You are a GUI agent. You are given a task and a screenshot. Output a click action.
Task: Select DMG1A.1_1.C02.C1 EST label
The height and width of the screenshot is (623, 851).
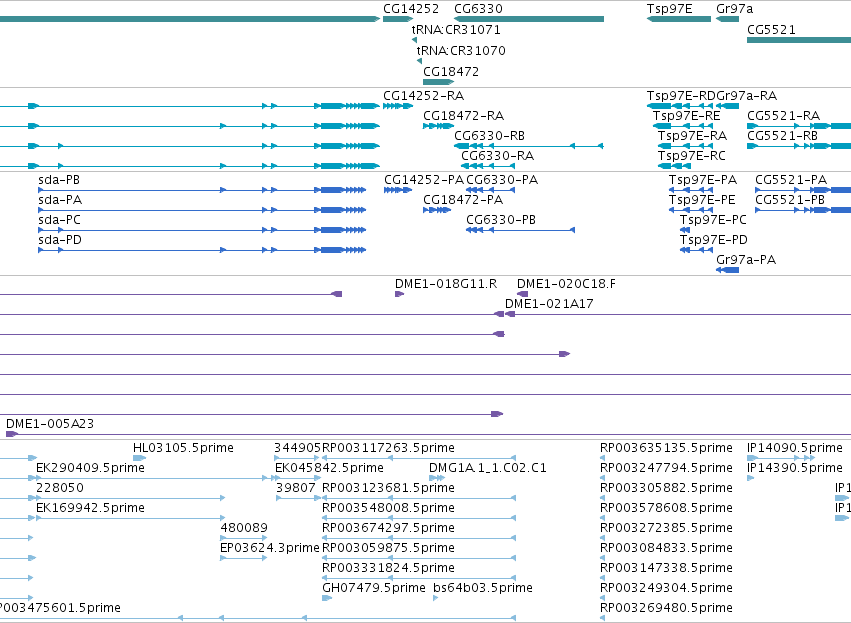pyautogui.click(x=488, y=468)
